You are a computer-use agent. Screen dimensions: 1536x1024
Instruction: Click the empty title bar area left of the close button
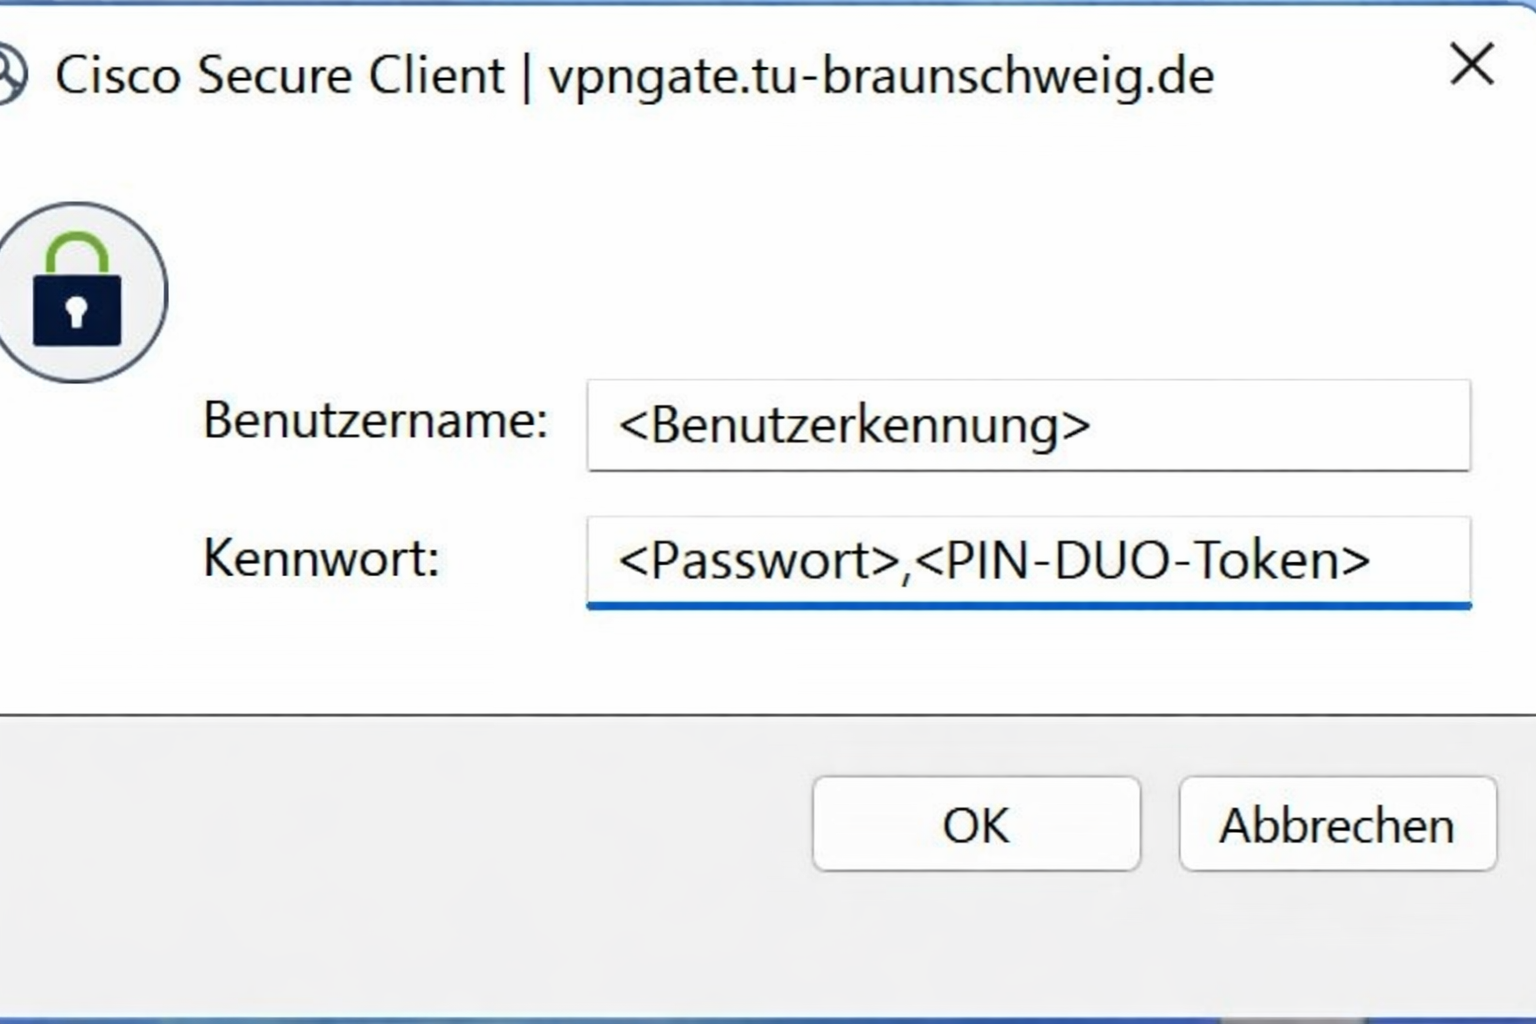click(x=1330, y=76)
